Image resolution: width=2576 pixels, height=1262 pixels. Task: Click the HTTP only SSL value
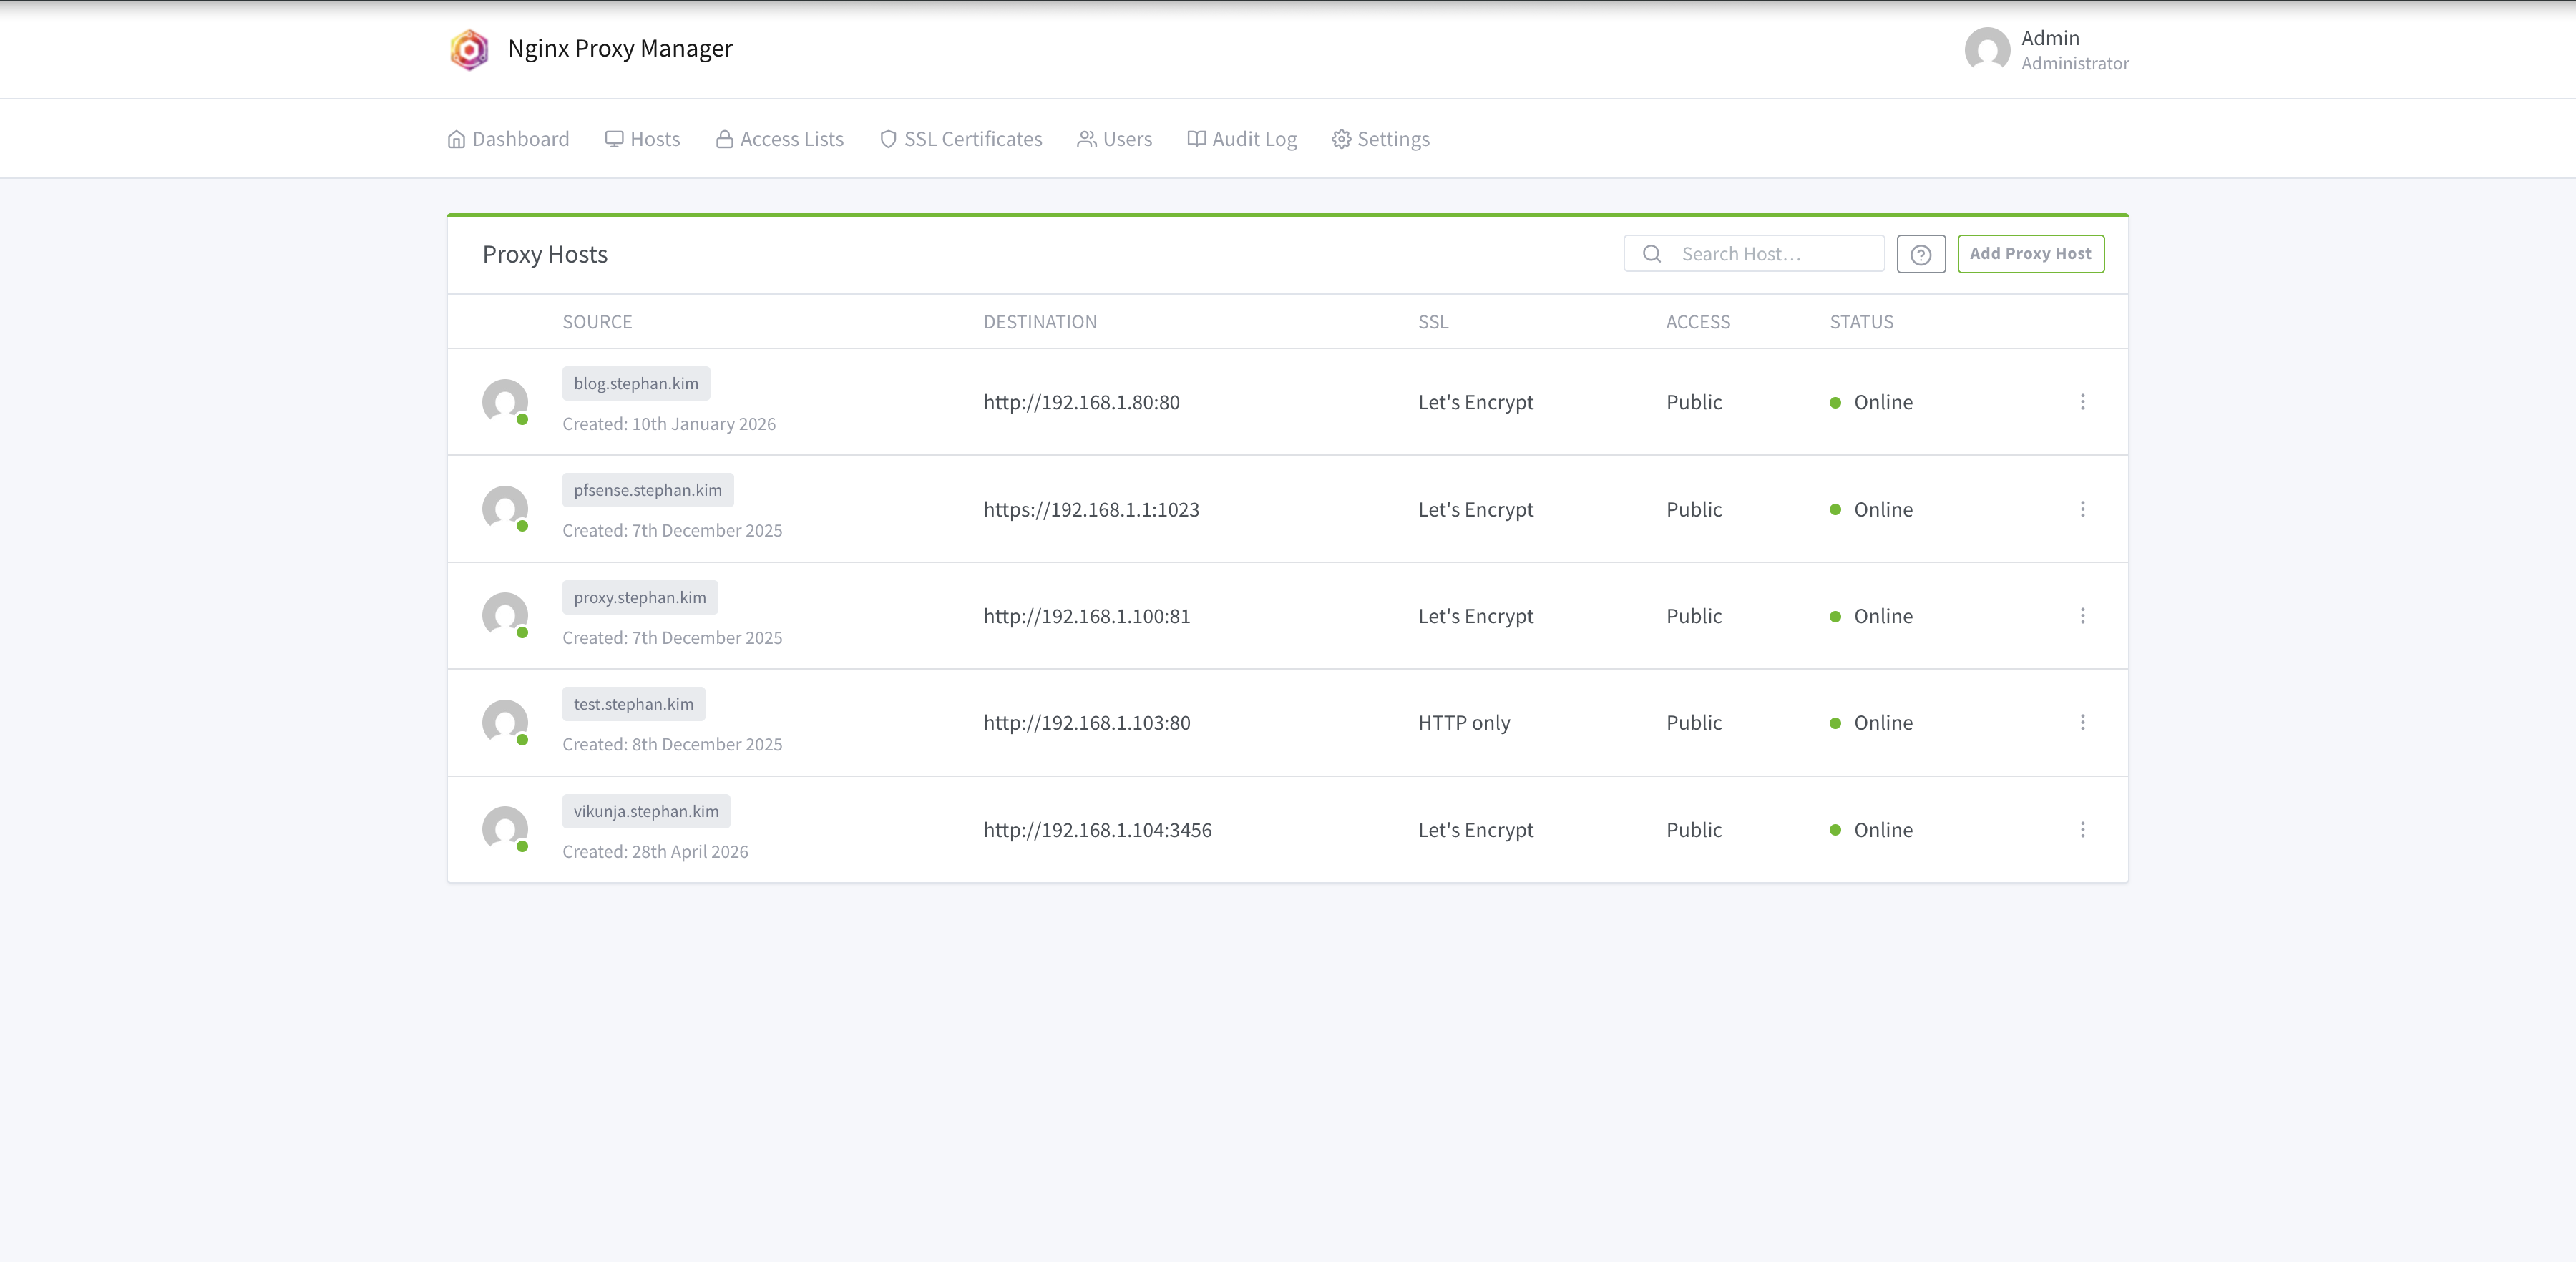pos(1464,723)
